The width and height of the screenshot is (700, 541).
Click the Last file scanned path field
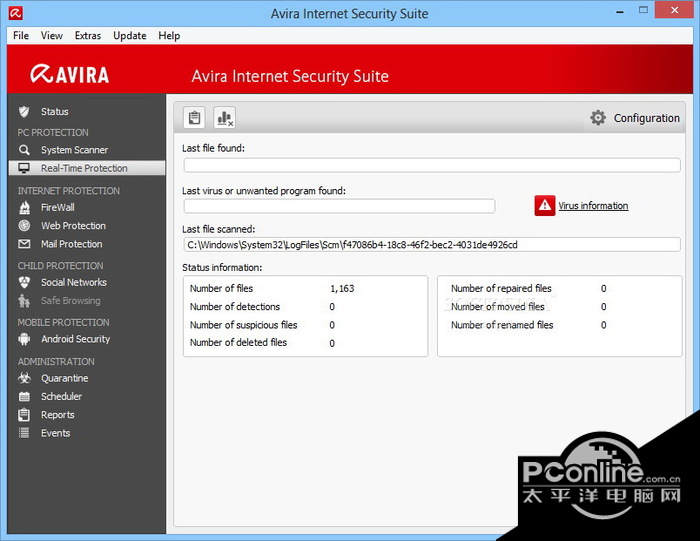(x=432, y=245)
